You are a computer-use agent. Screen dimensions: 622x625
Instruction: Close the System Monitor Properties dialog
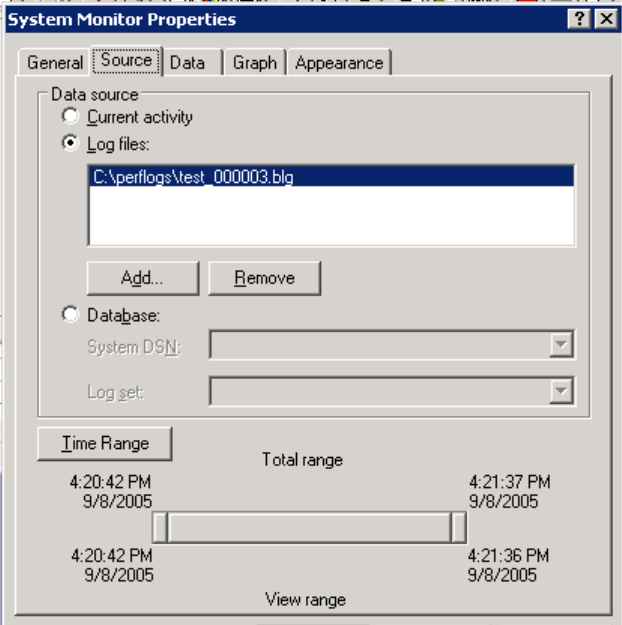point(606,19)
